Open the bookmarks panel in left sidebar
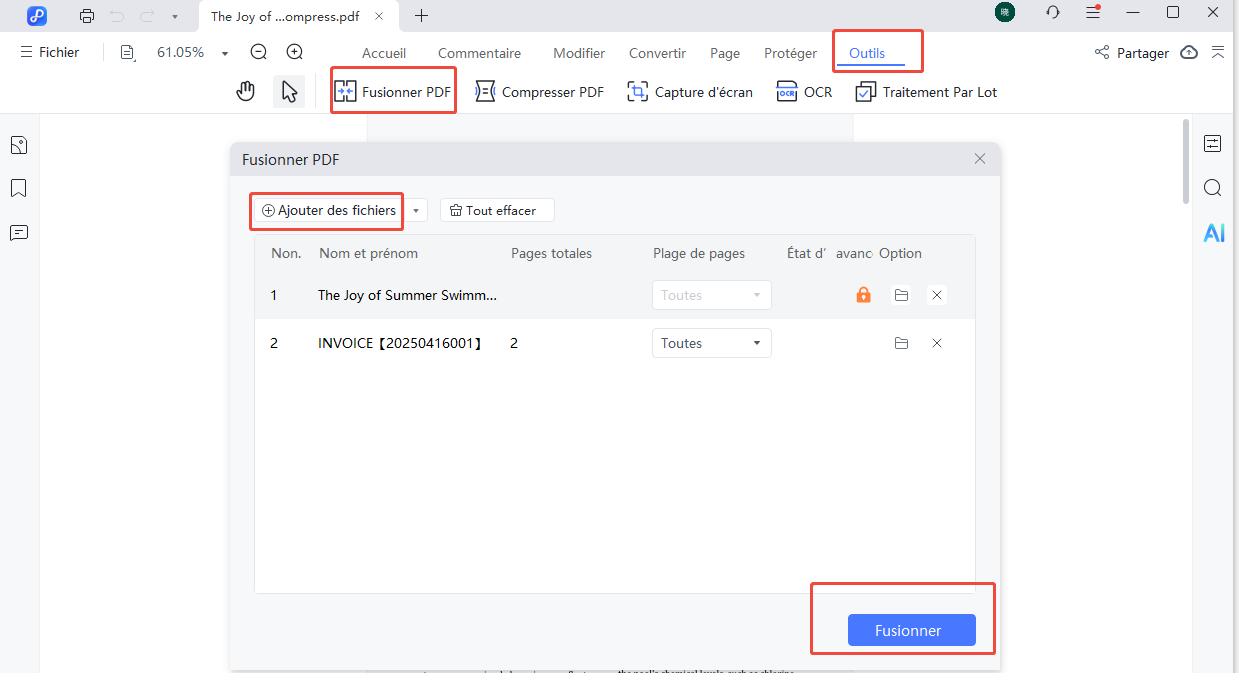Screen dimensions: 1239x673 (x=18, y=189)
